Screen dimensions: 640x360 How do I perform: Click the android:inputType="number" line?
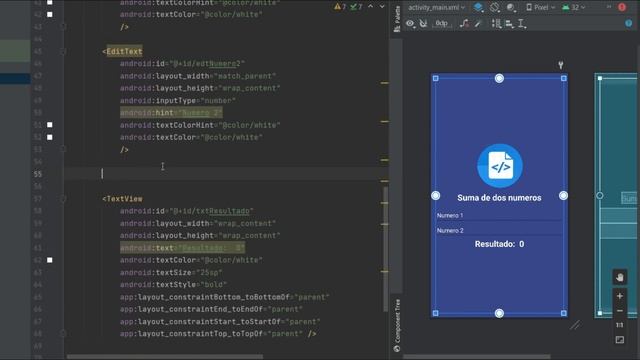[x=178, y=100]
